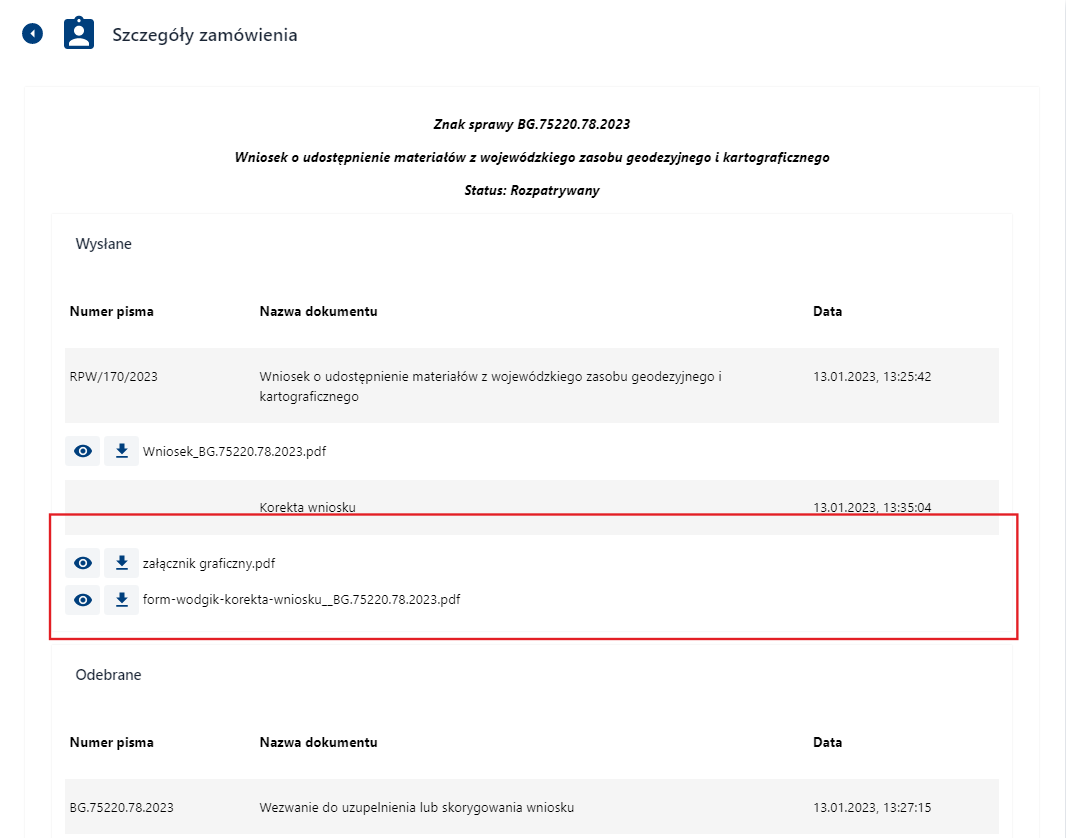Click the Data column header under Odebrane
Screen dimensions: 1067x838
click(x=827, y=742)
